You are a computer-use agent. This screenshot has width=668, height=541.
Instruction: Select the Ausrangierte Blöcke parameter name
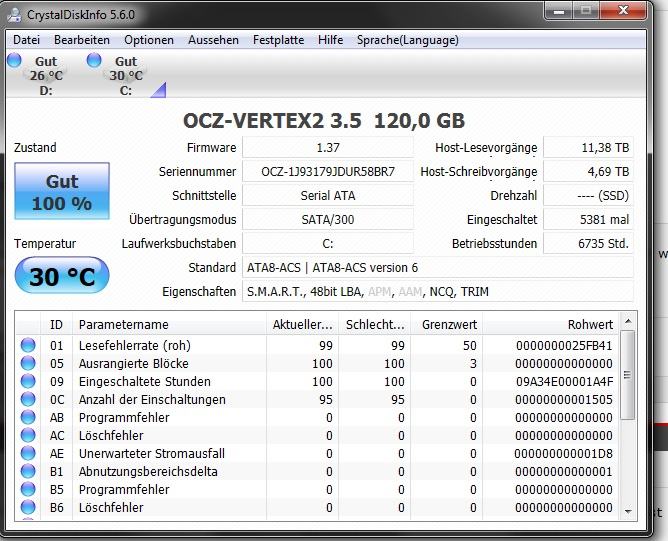pos(133,363)
